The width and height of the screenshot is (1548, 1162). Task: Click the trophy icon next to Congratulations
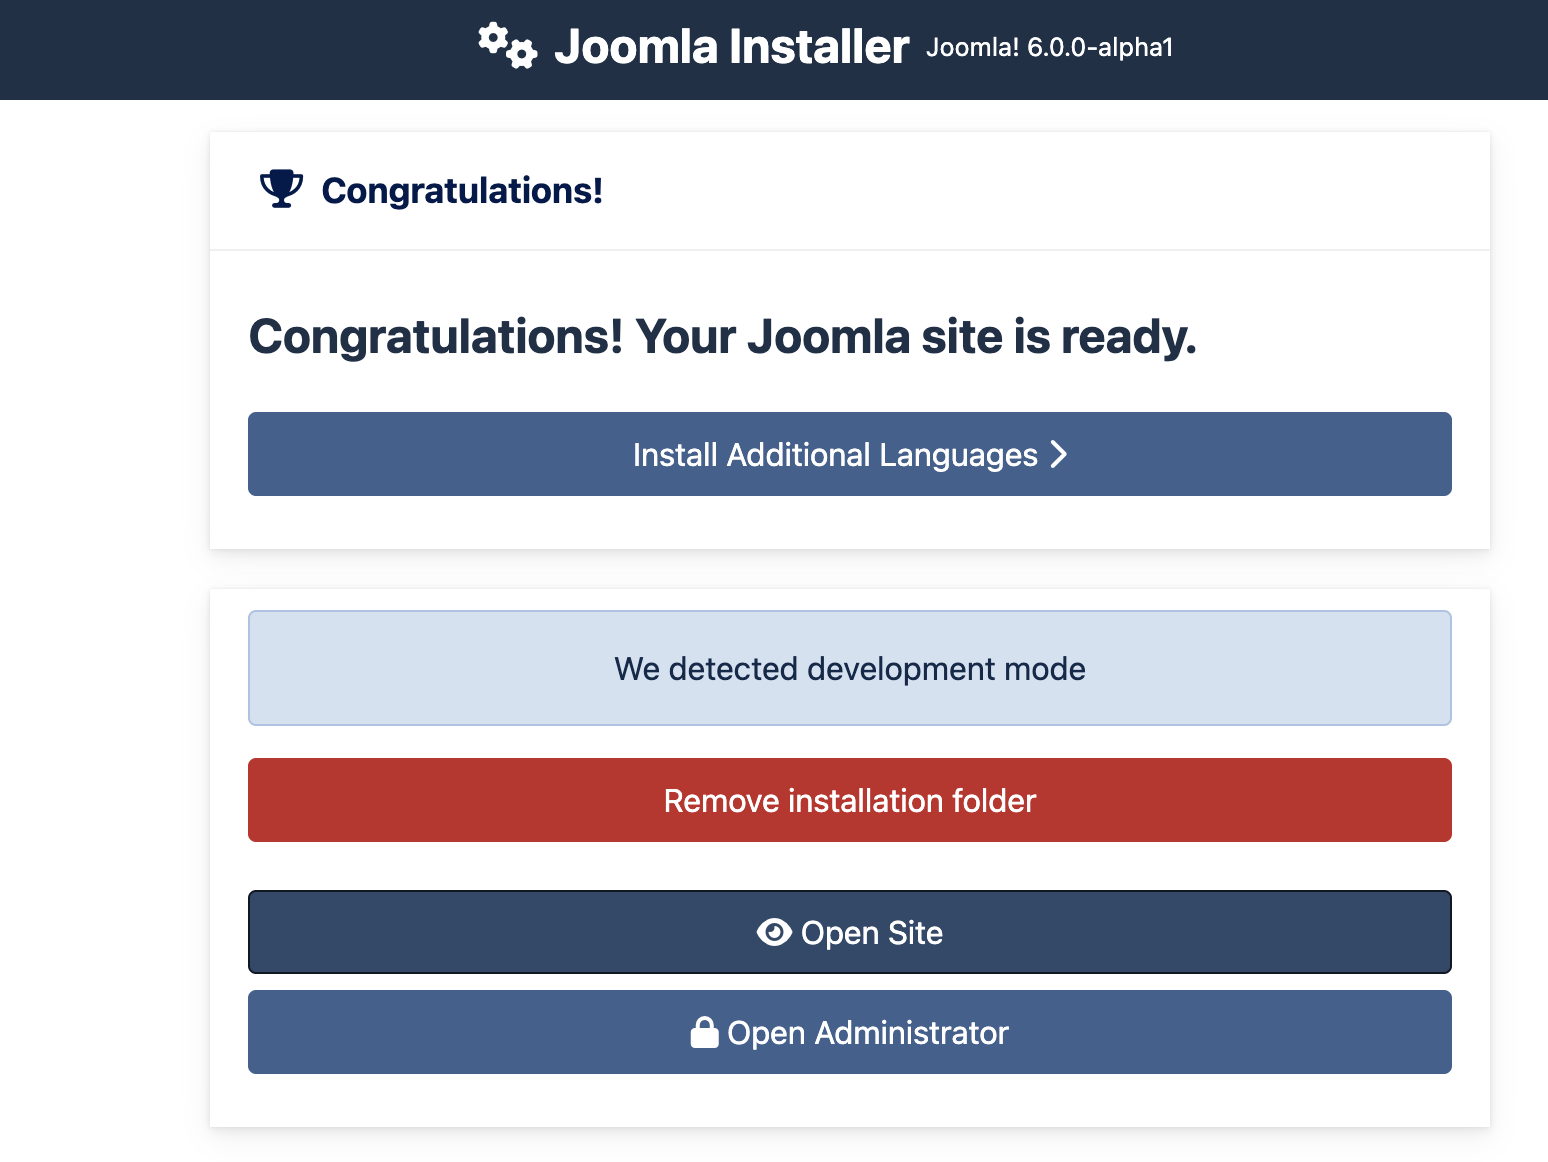tap(282, 189)
